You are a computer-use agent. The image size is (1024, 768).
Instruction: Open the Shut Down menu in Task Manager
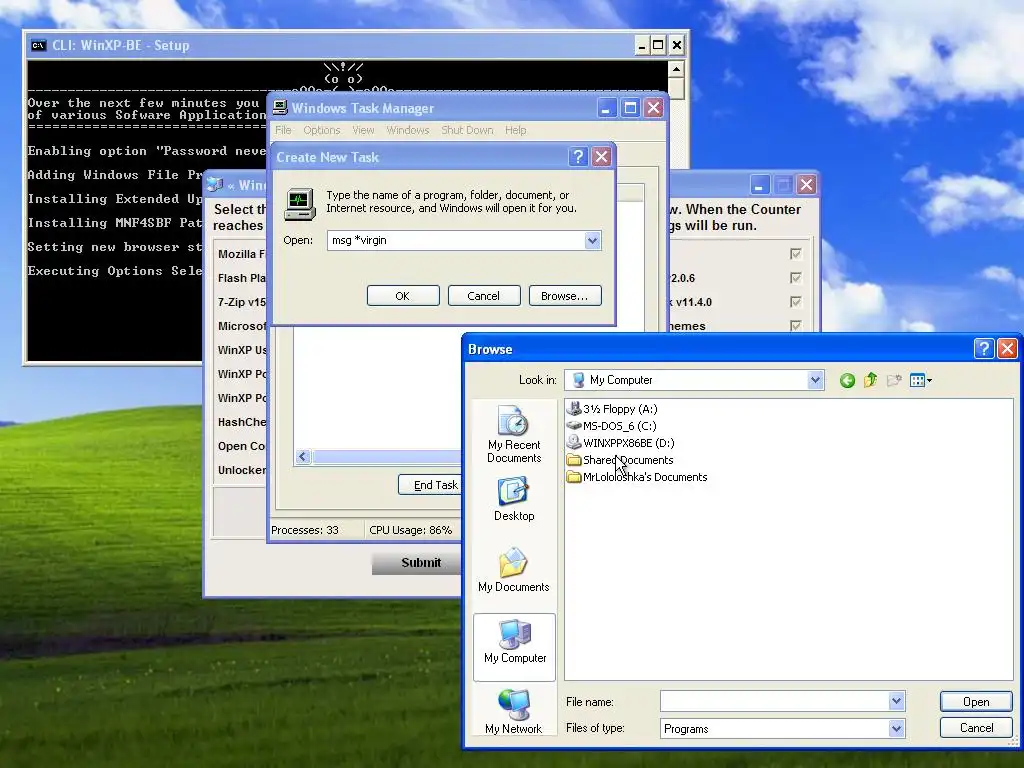(467, 130)
